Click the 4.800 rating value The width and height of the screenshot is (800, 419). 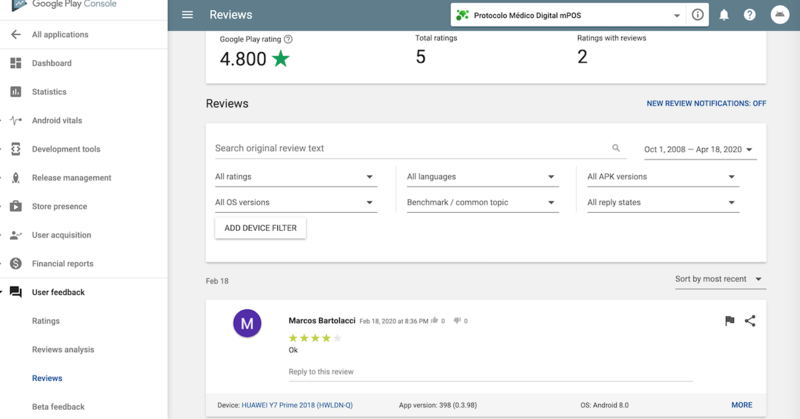[x=243, y=59]
